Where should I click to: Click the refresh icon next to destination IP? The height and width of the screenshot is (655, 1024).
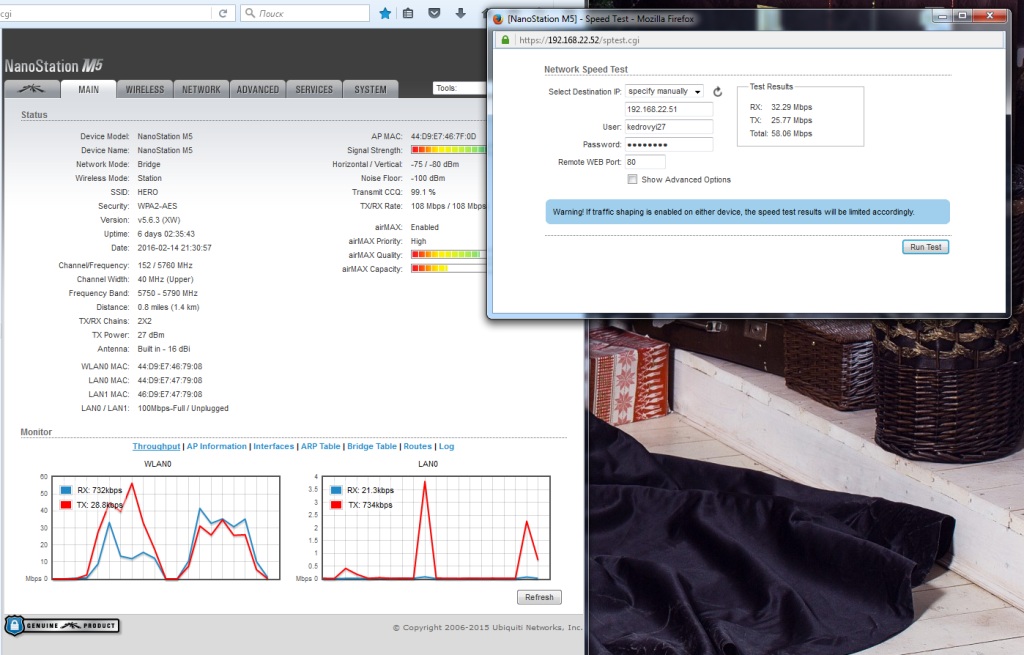click(718, 92)
